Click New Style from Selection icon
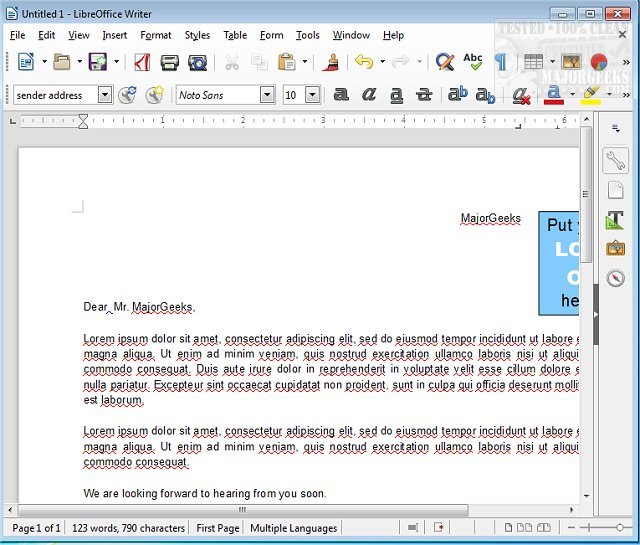This screenshot has width=640, height=545. click(x=154, y=95)
